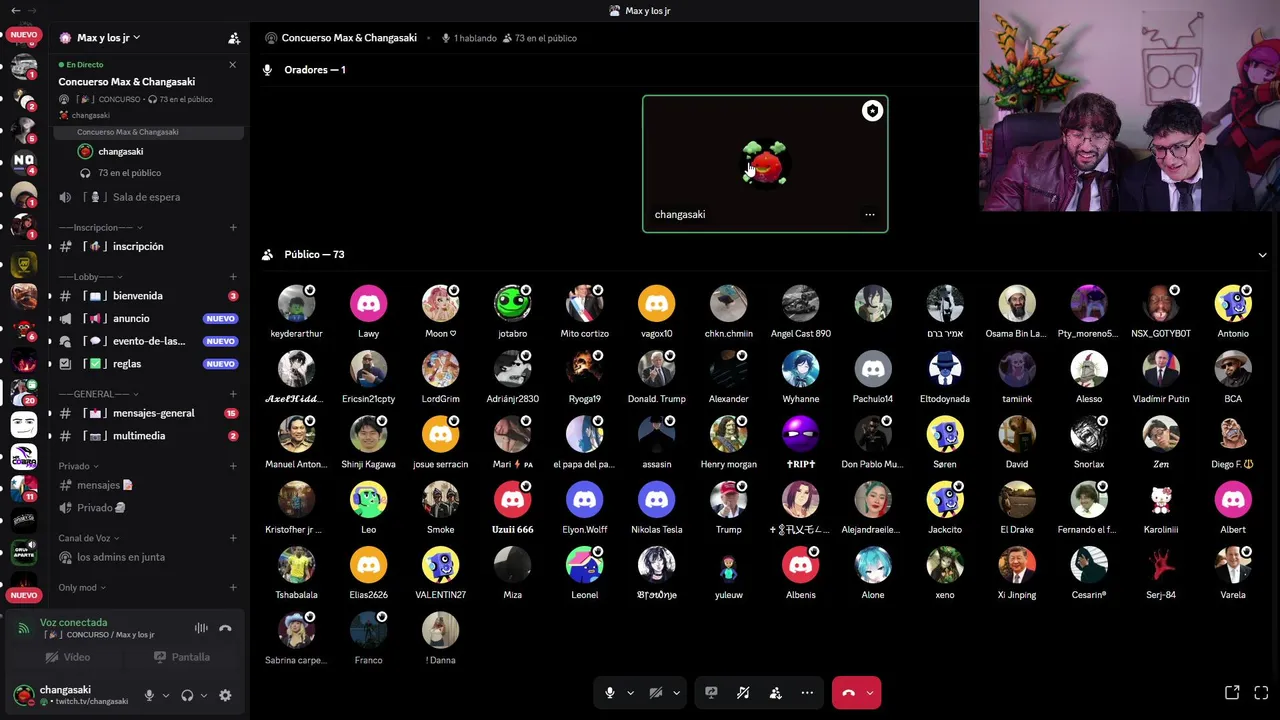
Task: Click audience member ! Danna avatar
Action: coord(440,630)
